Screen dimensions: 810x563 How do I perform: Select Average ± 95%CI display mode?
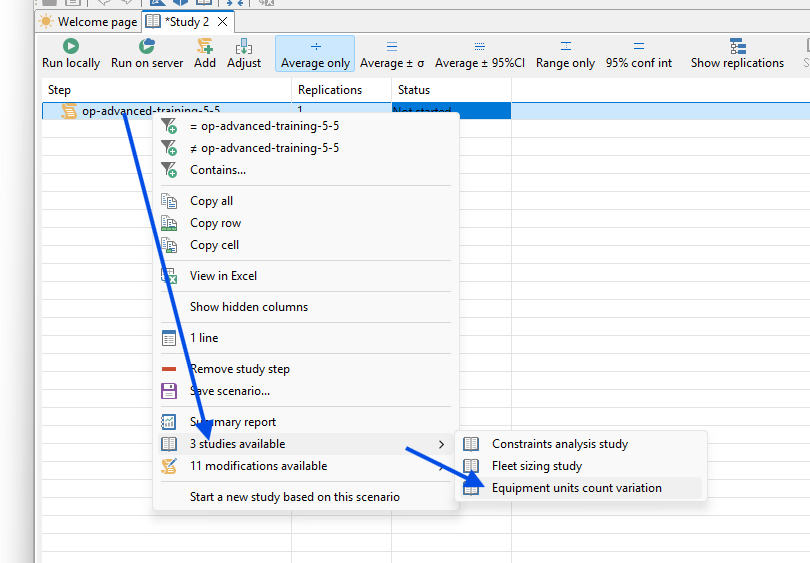click(480, 54)
